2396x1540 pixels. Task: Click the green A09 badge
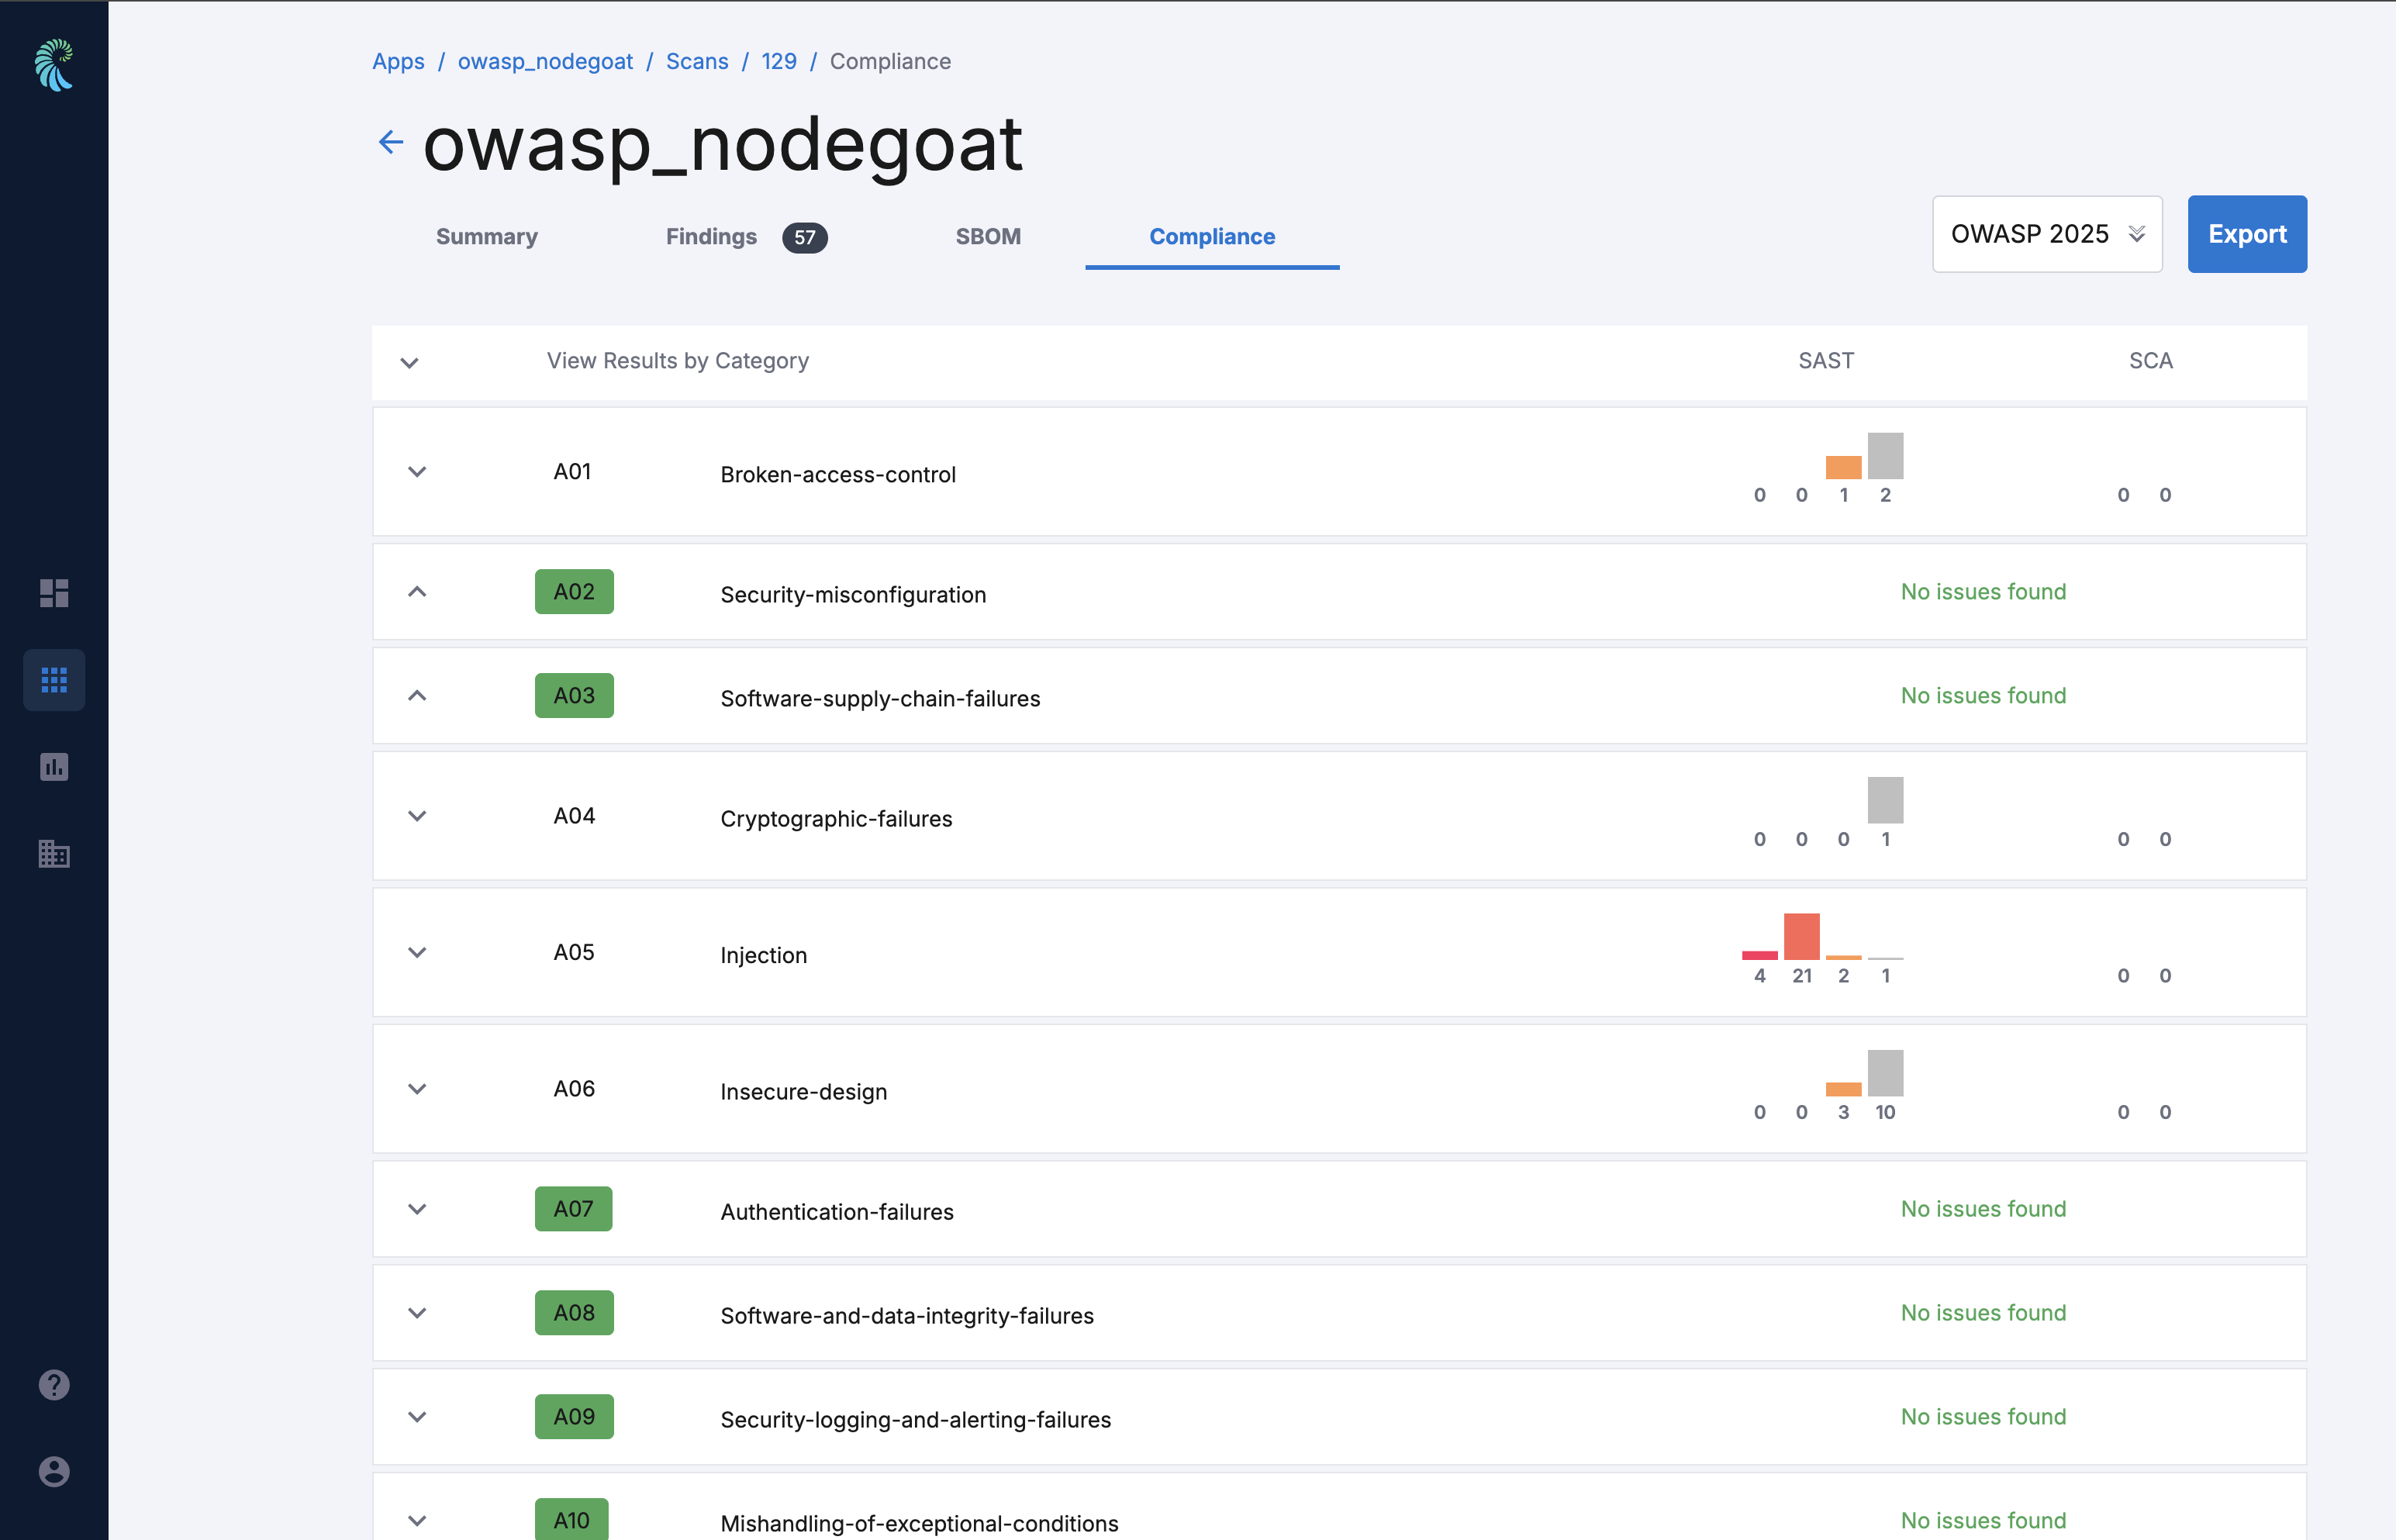(x=574, y=1417)
